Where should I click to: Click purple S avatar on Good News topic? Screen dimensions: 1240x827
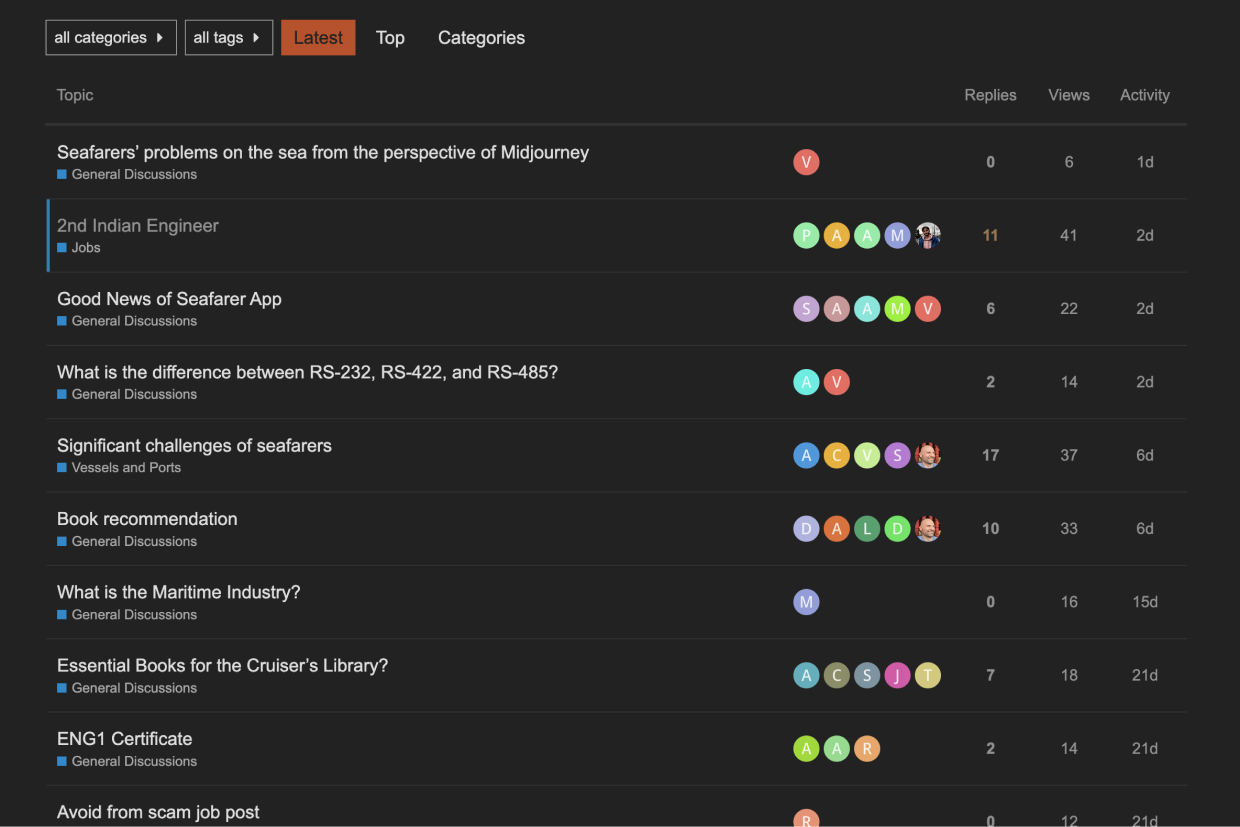point(806,309)
